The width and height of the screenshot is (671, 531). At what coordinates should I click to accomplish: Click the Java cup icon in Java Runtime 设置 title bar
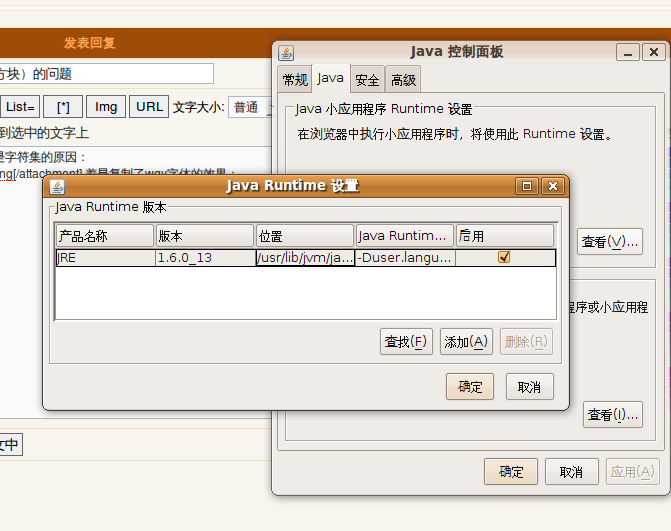tap(57, 187)
